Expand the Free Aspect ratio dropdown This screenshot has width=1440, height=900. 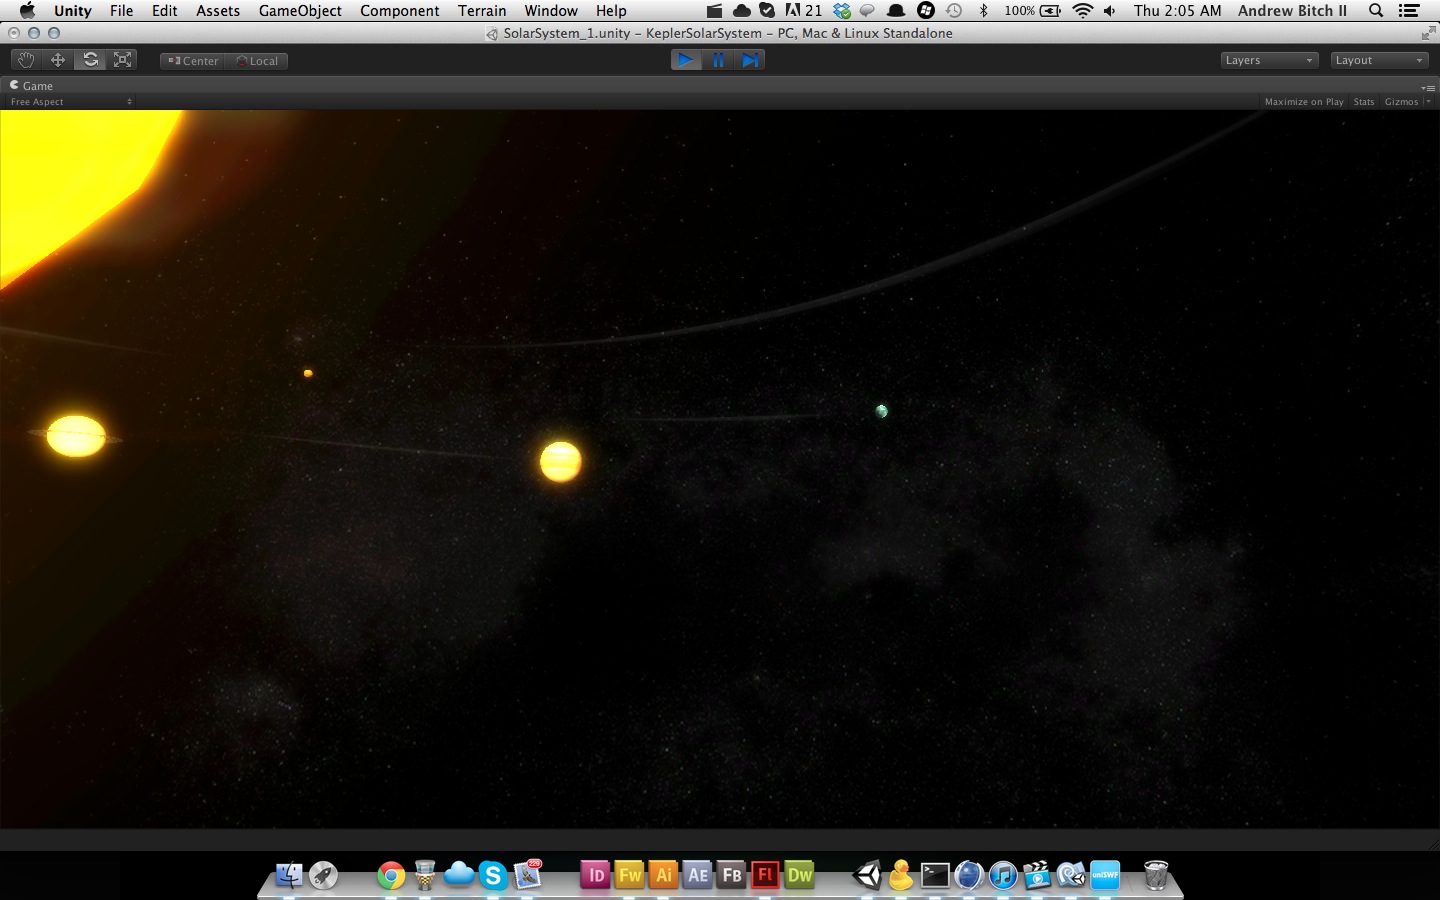(x=70, y=102)
